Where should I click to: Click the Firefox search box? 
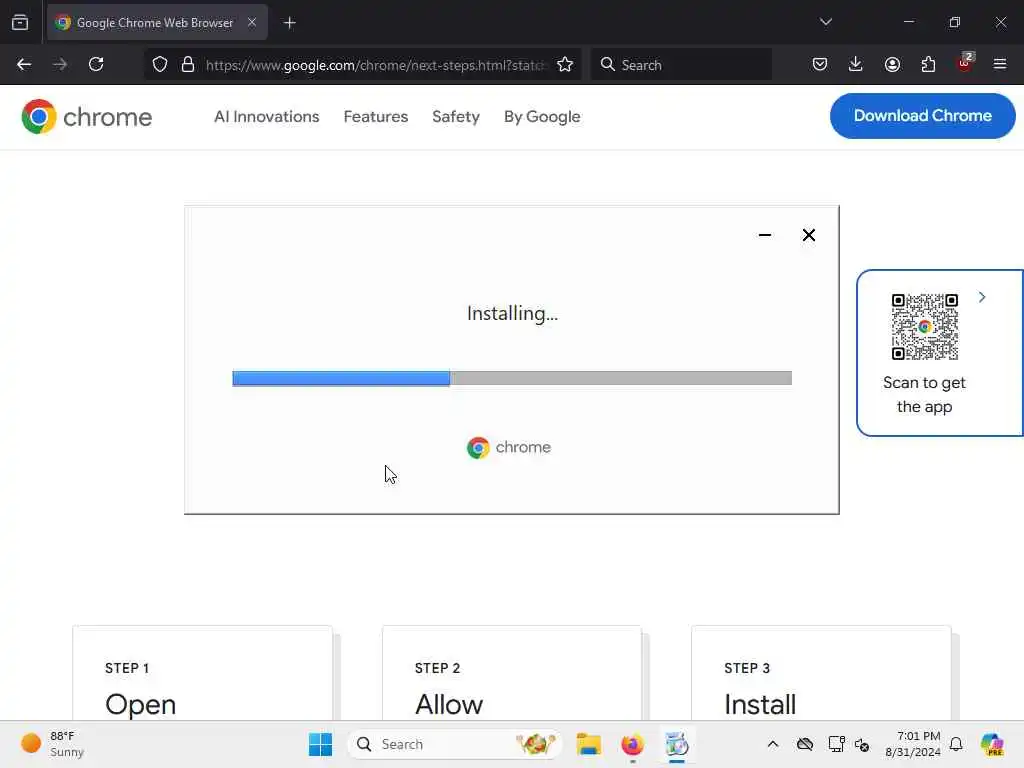[681, 65]
